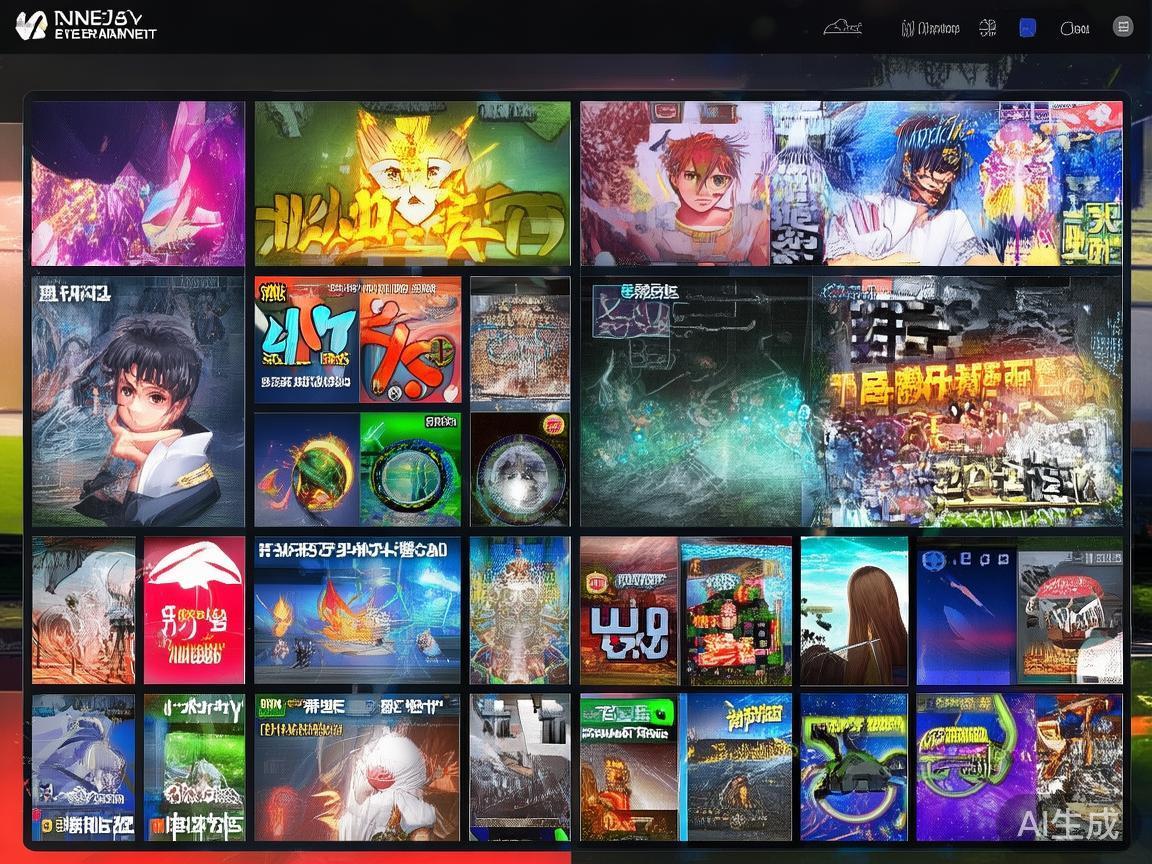Open the dark-haired anime boy tile
This screenshot has height=864, width=1152.
coord(138,401)
